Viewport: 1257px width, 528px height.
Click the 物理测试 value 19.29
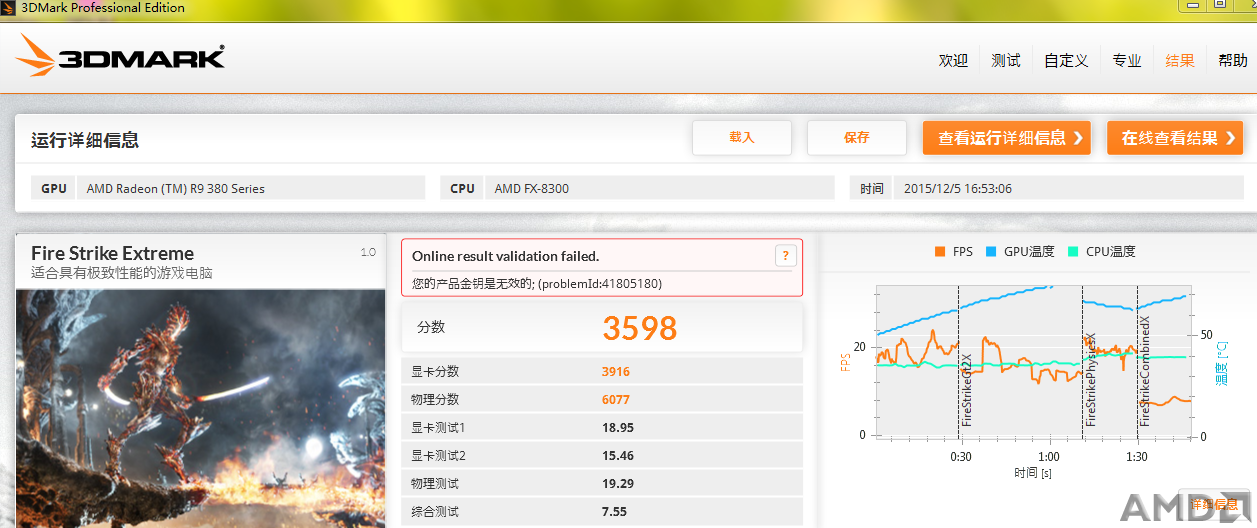(618, 484)
